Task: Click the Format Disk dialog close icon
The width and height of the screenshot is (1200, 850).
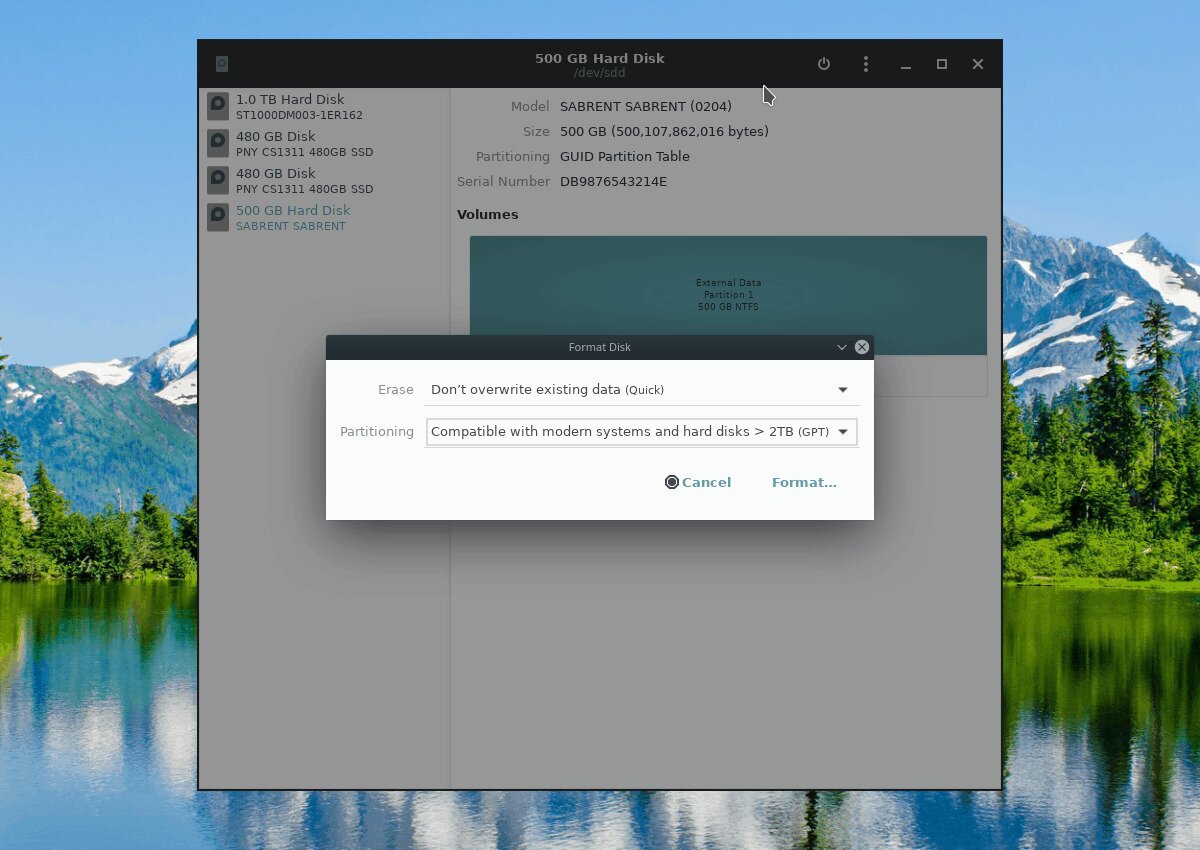Action: click(x=861, y=347)
